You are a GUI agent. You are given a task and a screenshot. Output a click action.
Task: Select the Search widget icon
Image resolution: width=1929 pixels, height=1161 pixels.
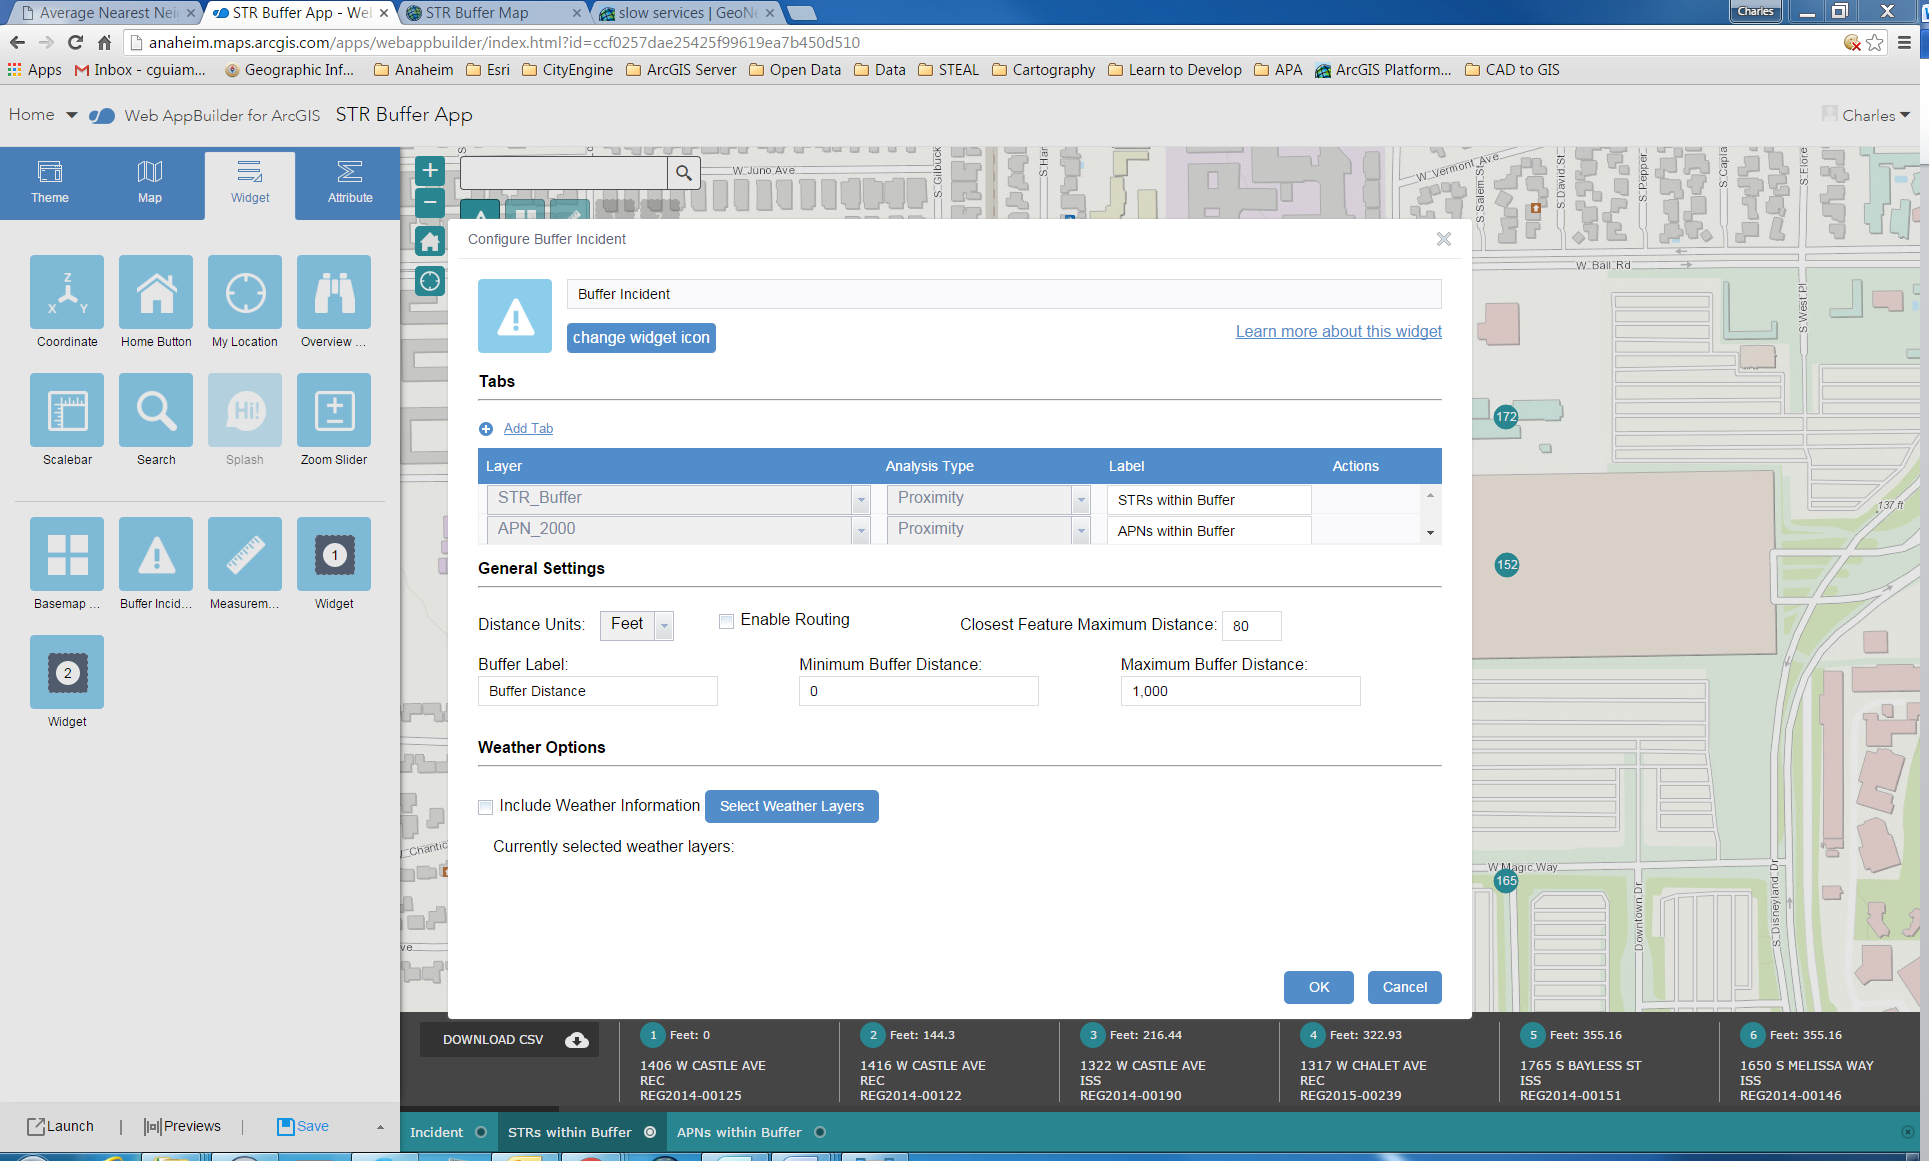pyautogui.click(x=156, y=410)
